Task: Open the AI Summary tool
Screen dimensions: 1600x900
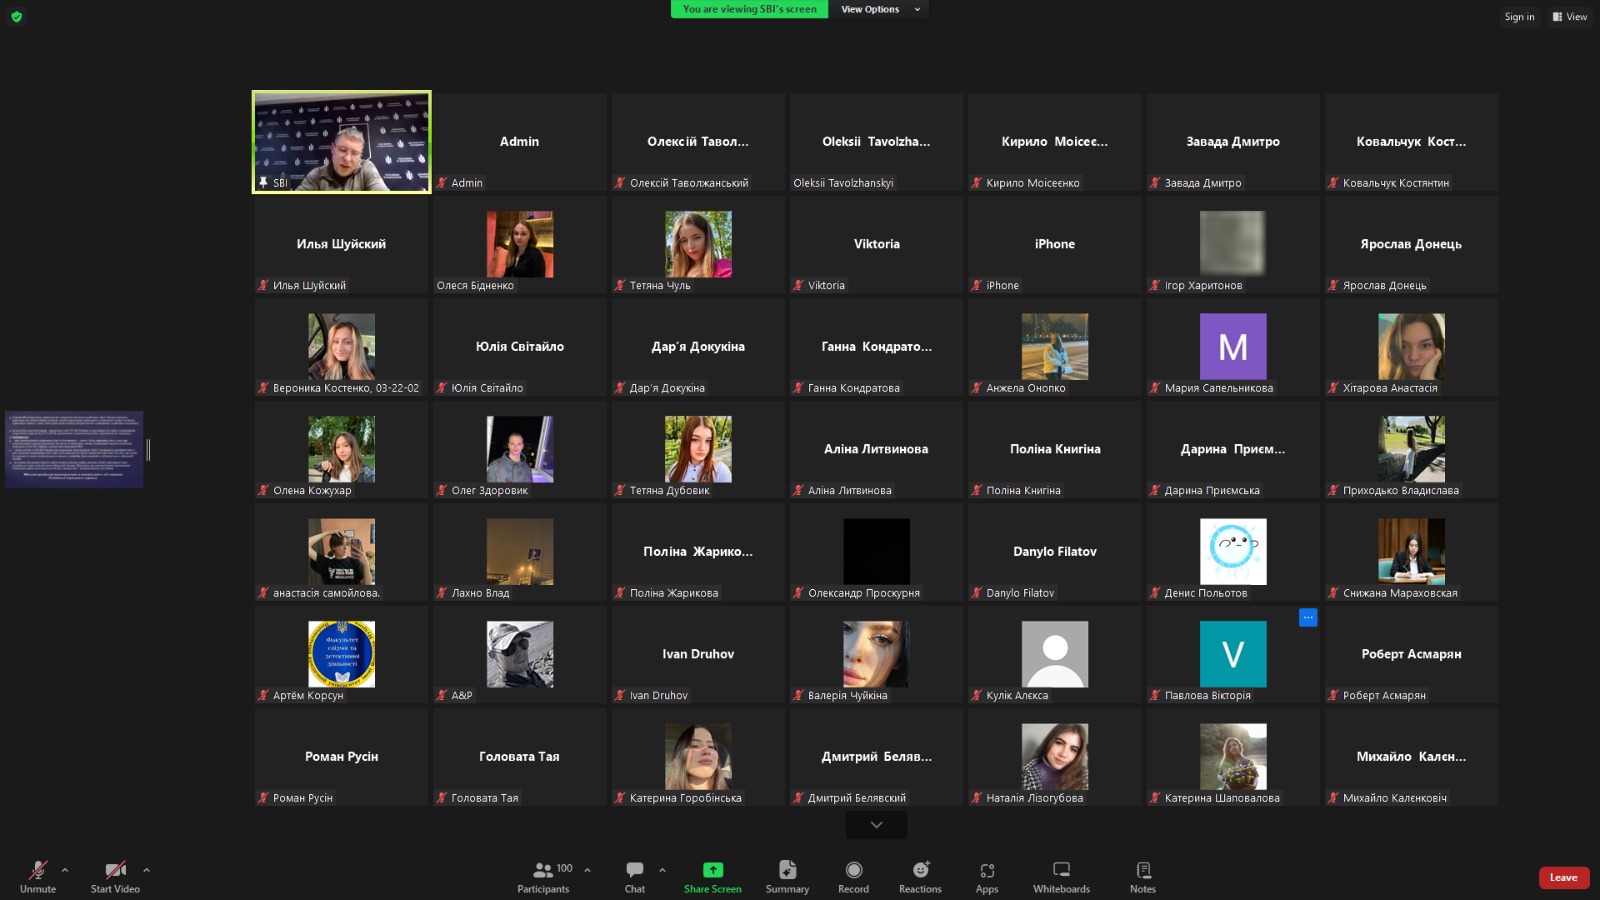Action: pos(787,876)
